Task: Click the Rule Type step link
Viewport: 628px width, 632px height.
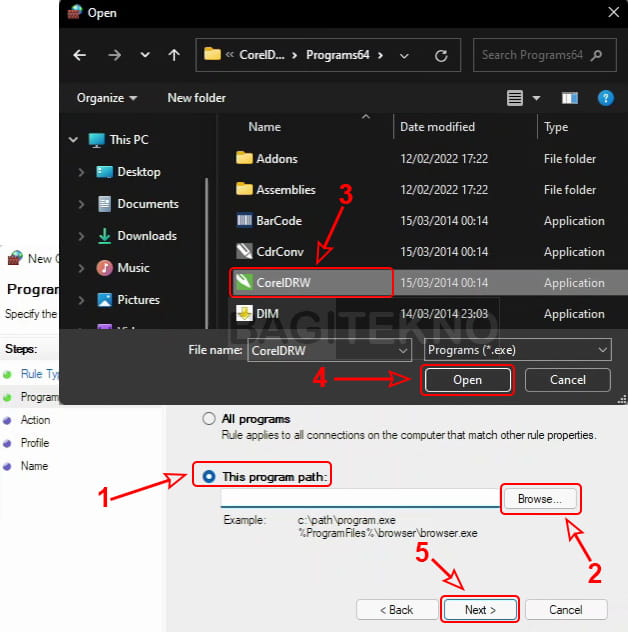Action: [40, 374]
